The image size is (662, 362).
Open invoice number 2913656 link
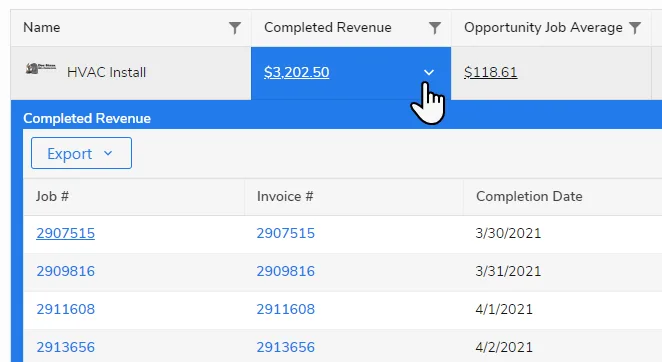286,347
